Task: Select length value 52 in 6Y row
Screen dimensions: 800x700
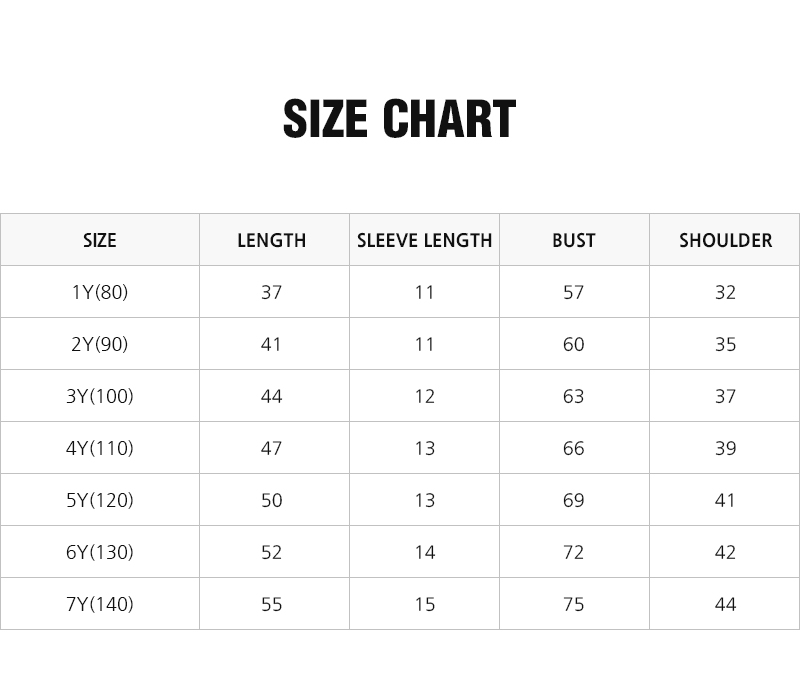Action: [271, 553]
